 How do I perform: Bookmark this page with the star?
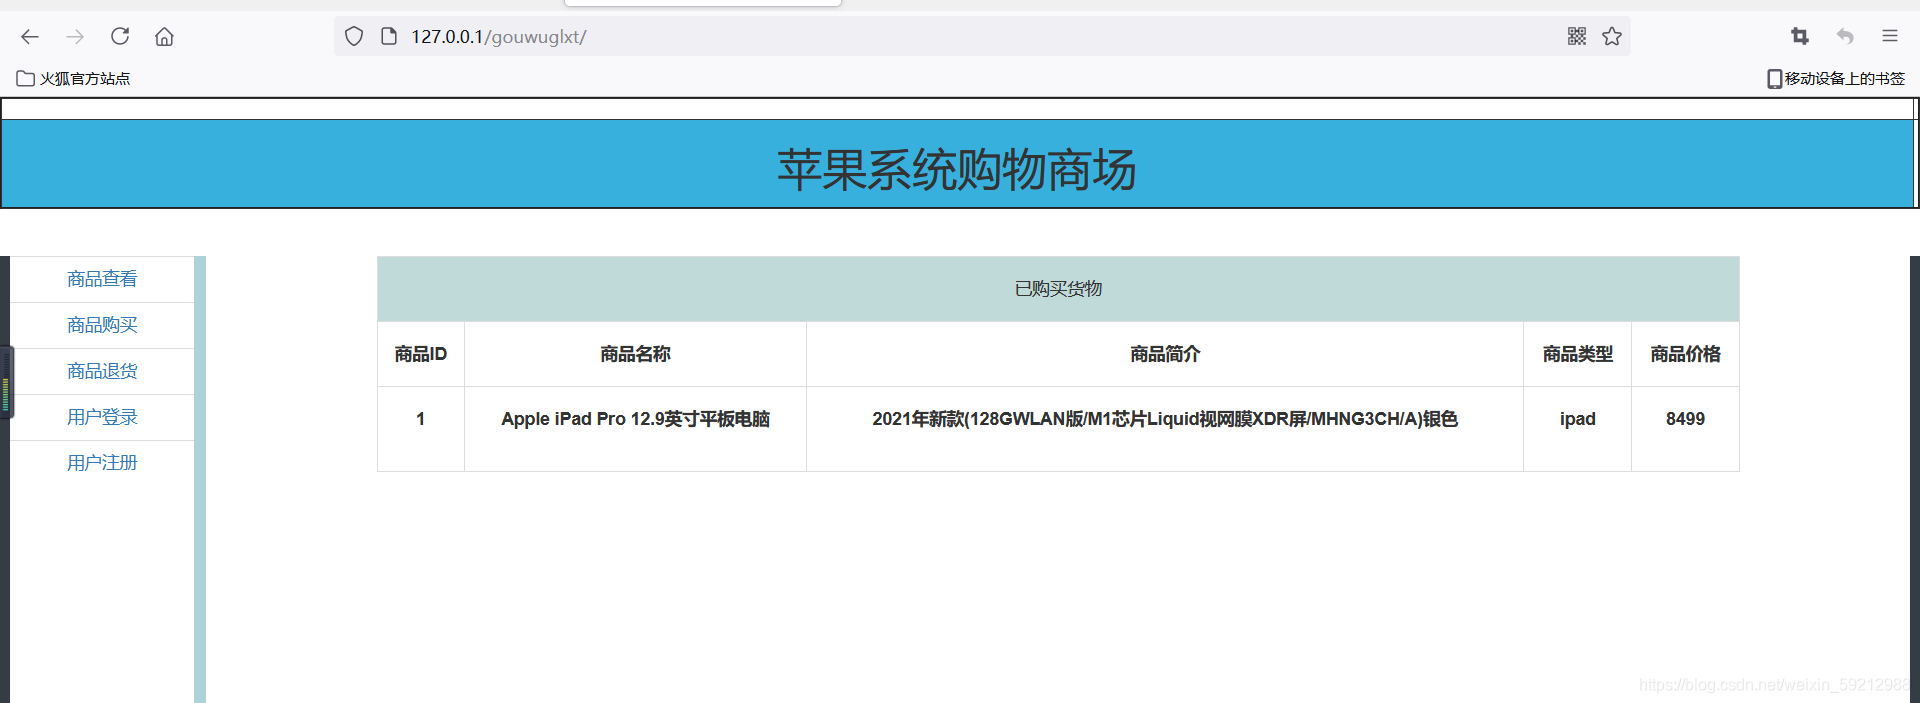click(1612, 37)
